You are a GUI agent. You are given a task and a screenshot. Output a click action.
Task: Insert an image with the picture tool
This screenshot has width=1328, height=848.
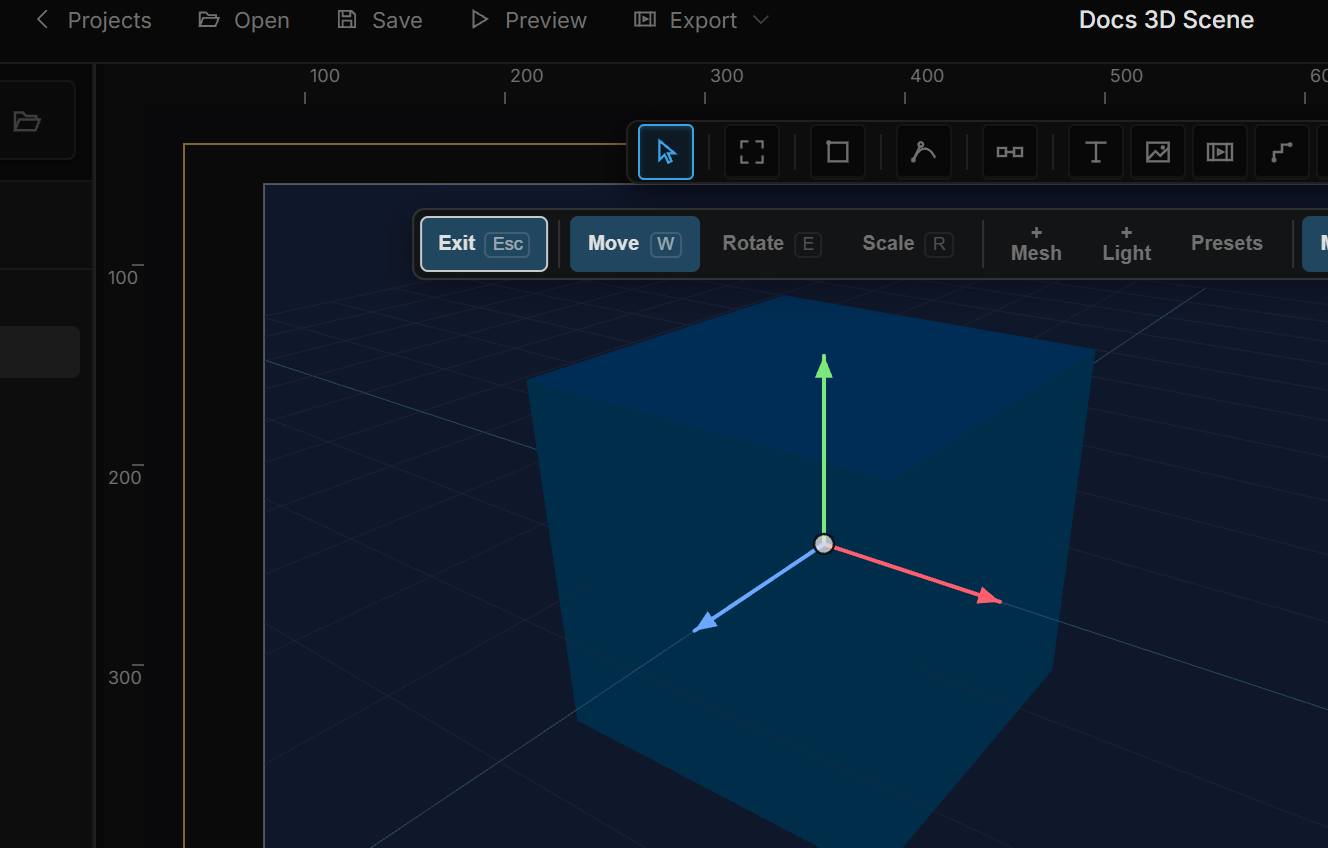(x=1158, y=152)
